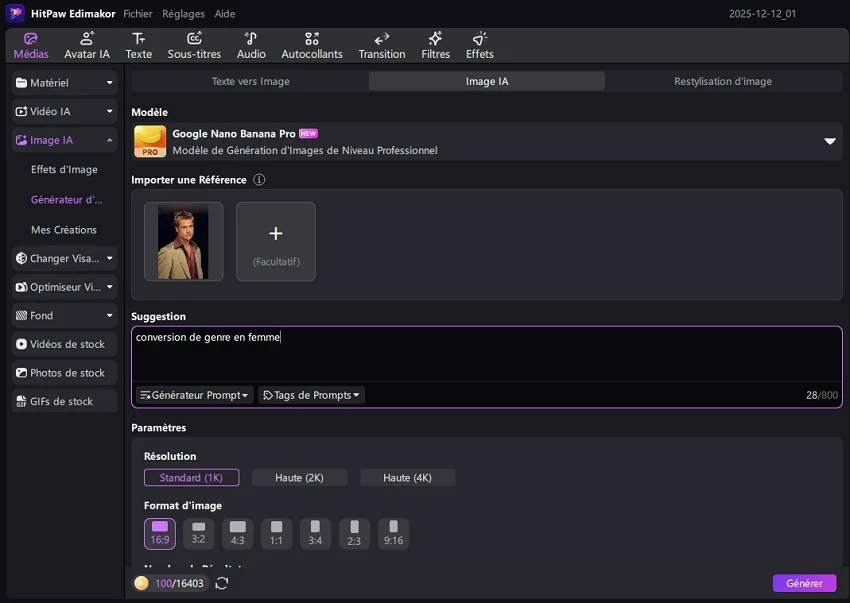This screenshot has height=603, width=850.
Task: Select Haute (2K) resolution
Action: click(300, 478)
